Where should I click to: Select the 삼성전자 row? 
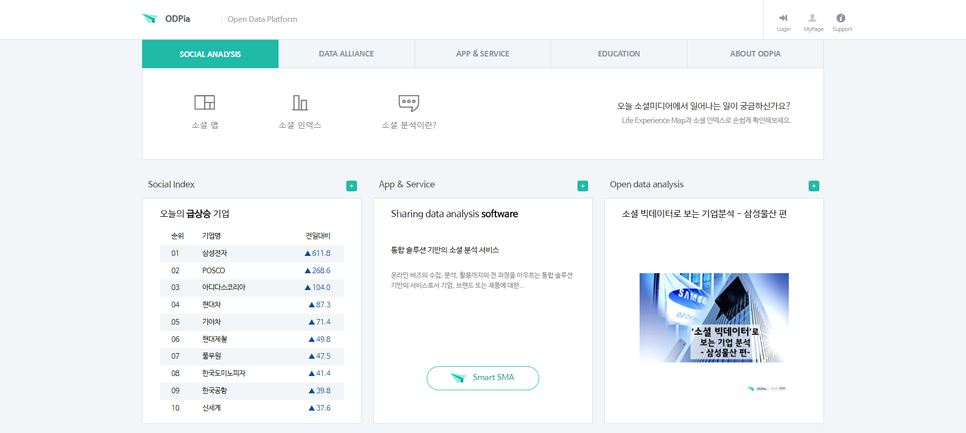pos(252,253)
